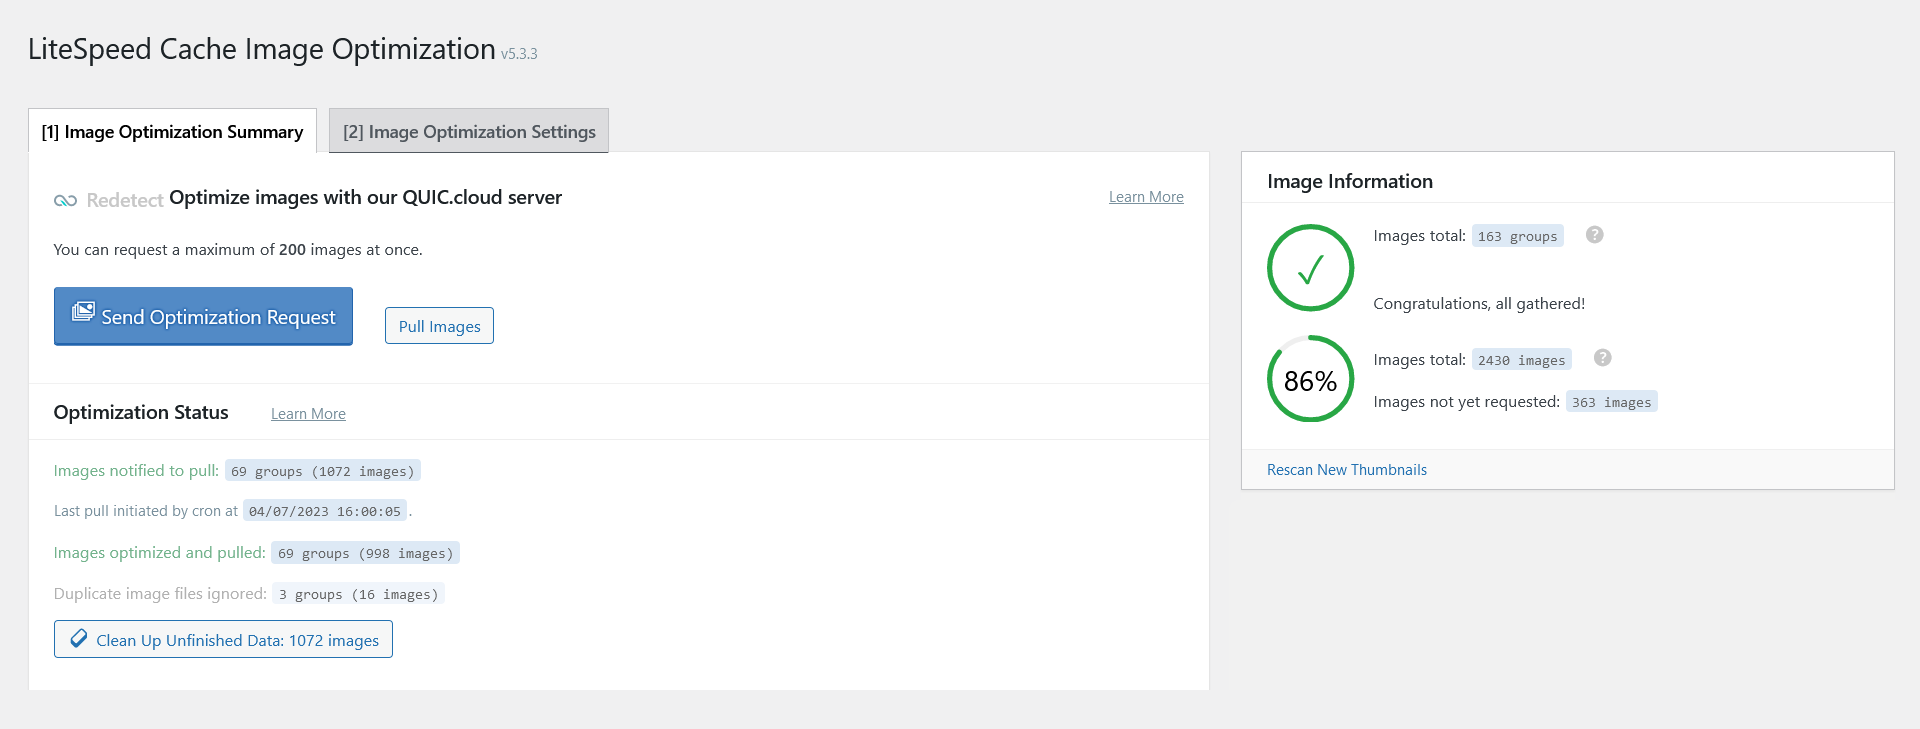Click 'Duplicate image files ignored:' label
This screenshot has height=729, width=1920.
tap(160, 594)
